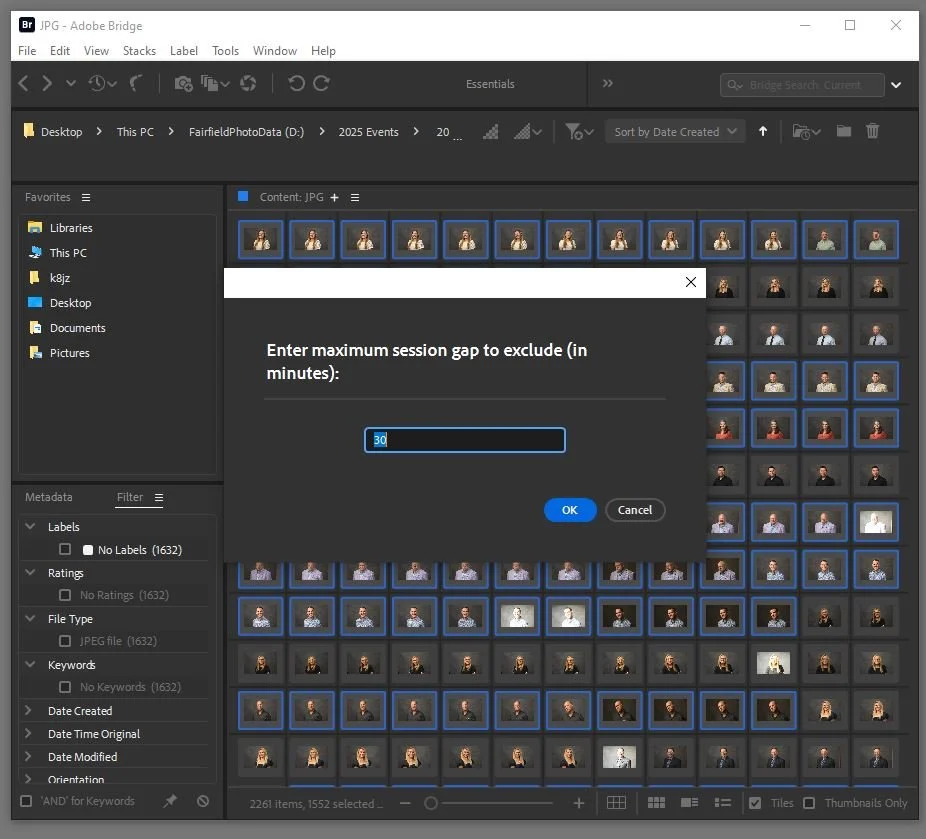Click the clear filter icon
The image size is (926, 839).
coord(203,801)
